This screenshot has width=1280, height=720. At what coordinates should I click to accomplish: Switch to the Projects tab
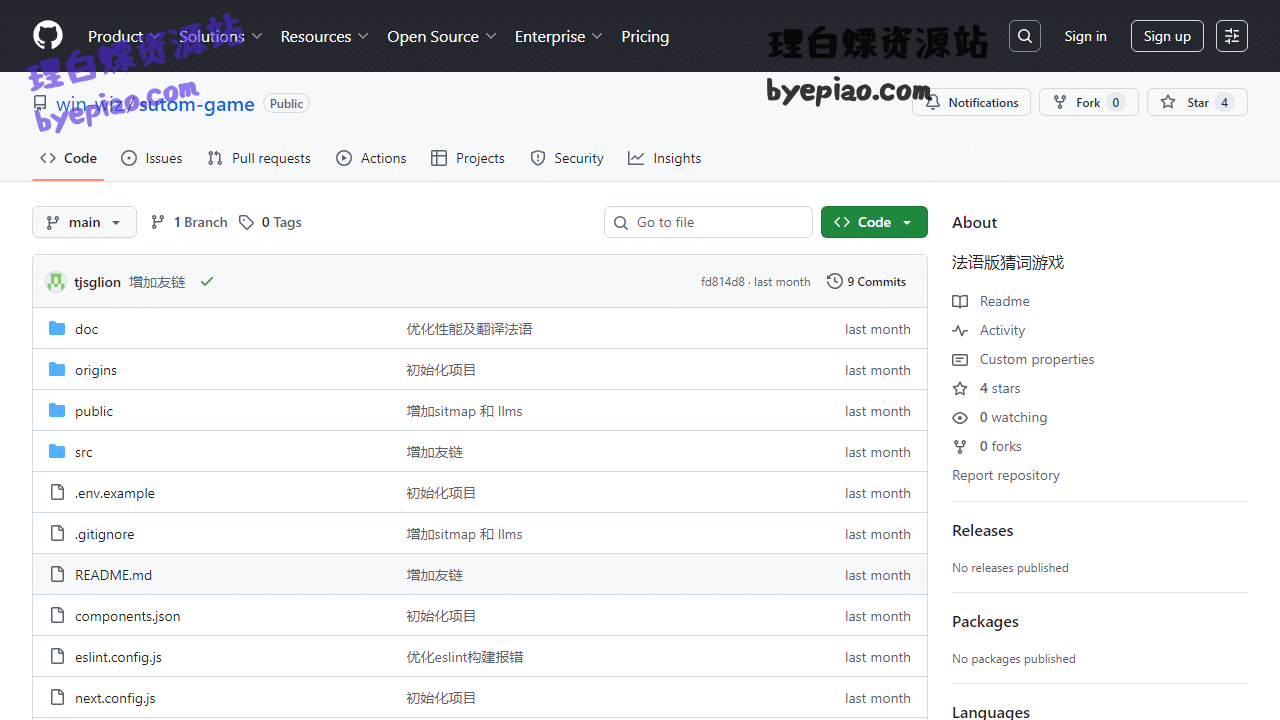(x=468, y=158)
